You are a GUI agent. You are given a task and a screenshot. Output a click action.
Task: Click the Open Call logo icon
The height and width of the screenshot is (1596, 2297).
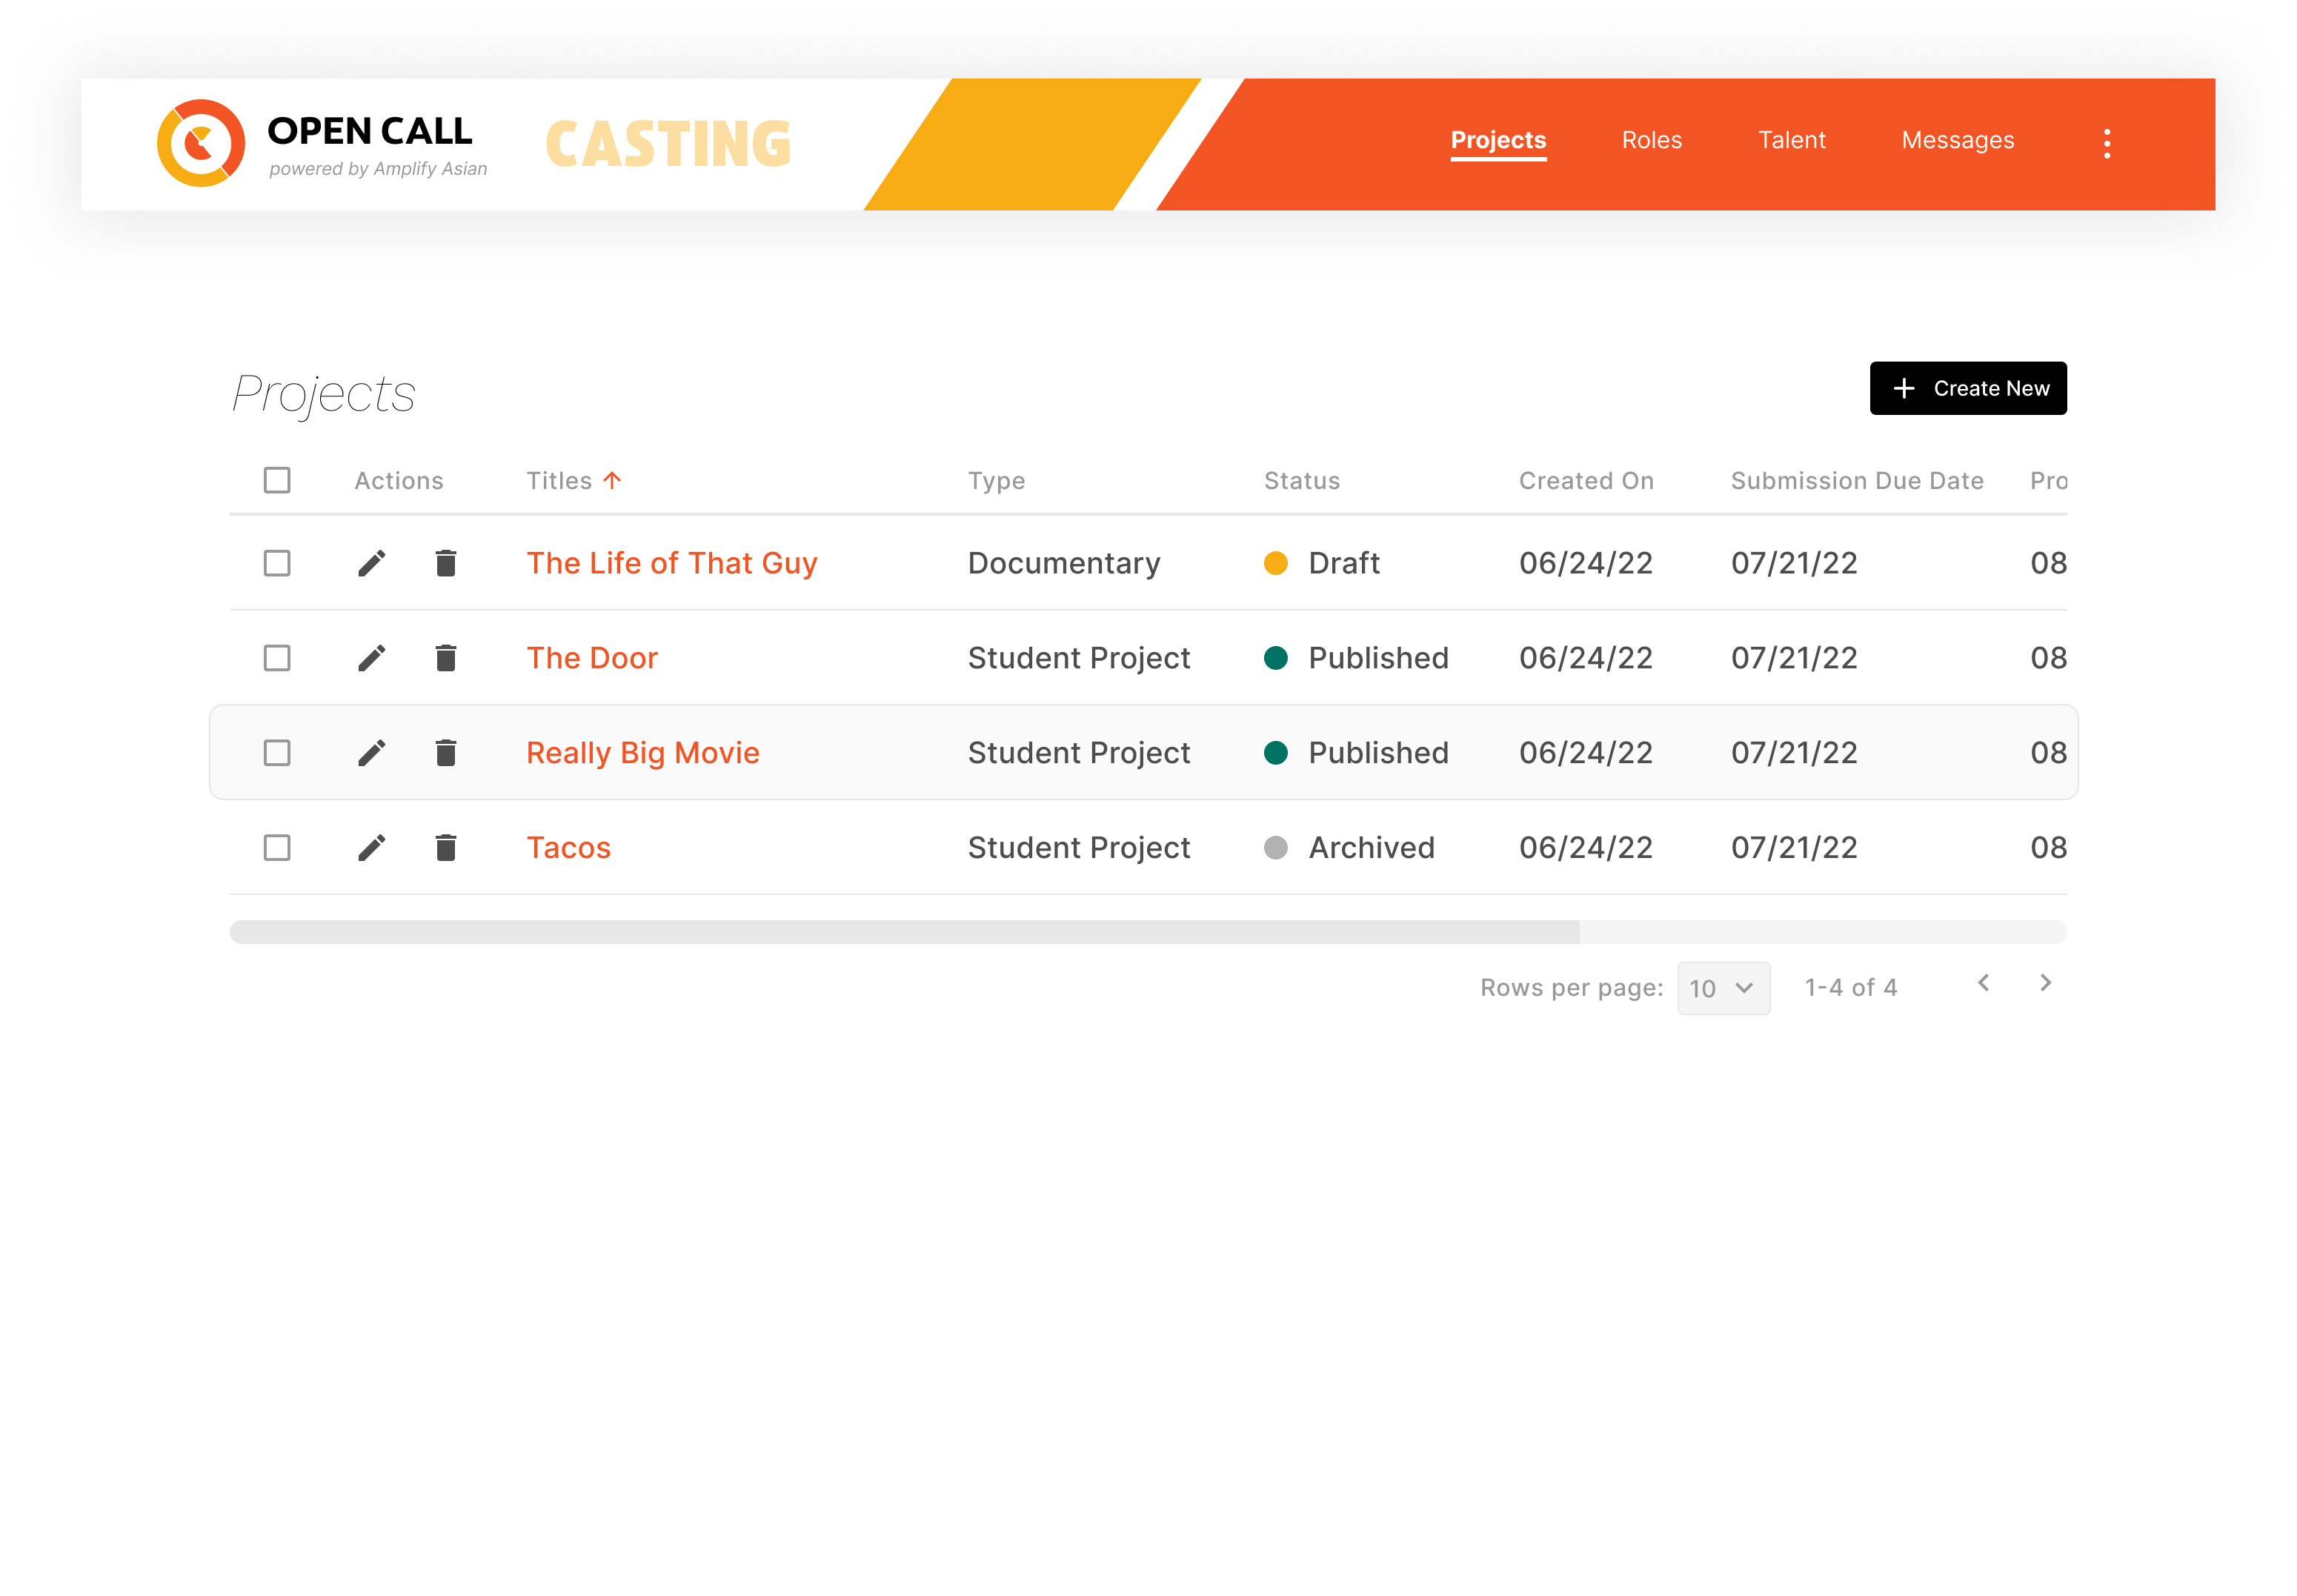point(201,143)
